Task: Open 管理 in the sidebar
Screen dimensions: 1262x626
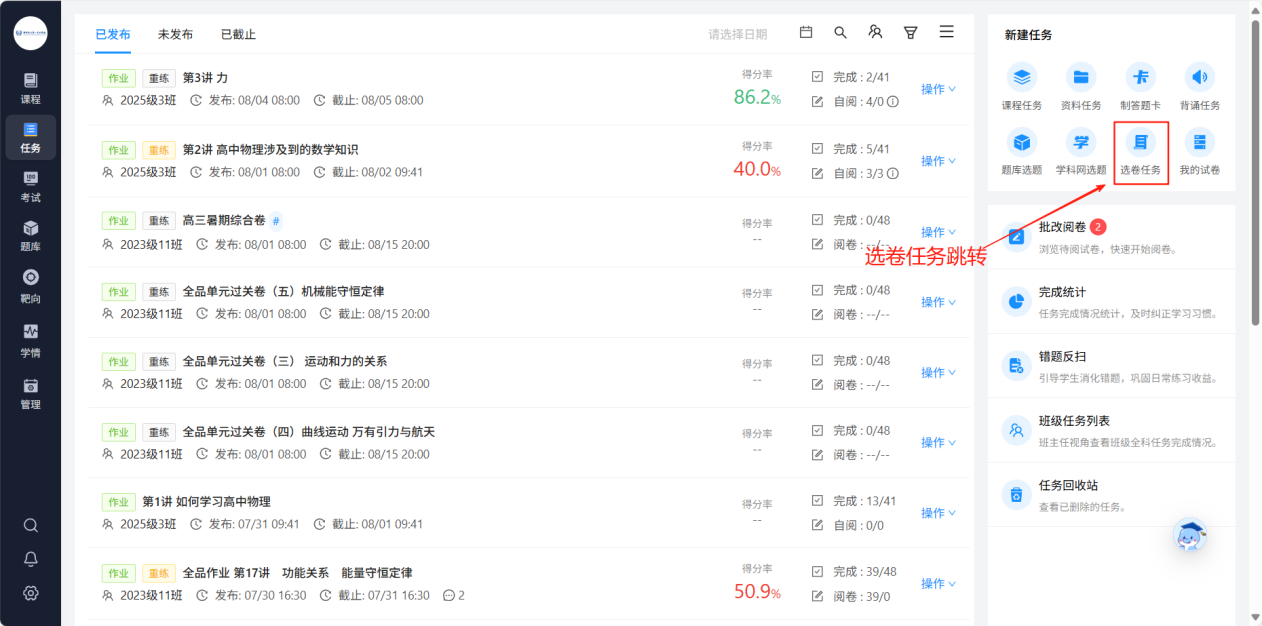Action: 30,393
